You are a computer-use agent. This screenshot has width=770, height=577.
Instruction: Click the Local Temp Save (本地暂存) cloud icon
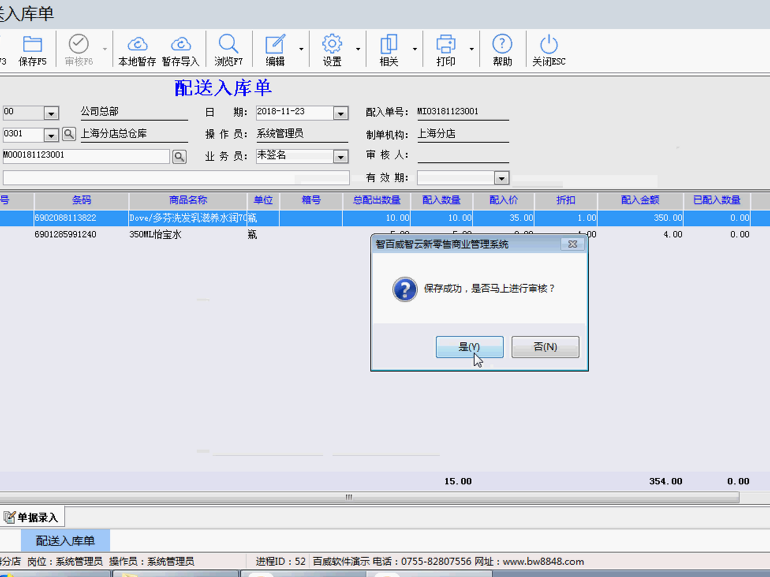(137, 48)
